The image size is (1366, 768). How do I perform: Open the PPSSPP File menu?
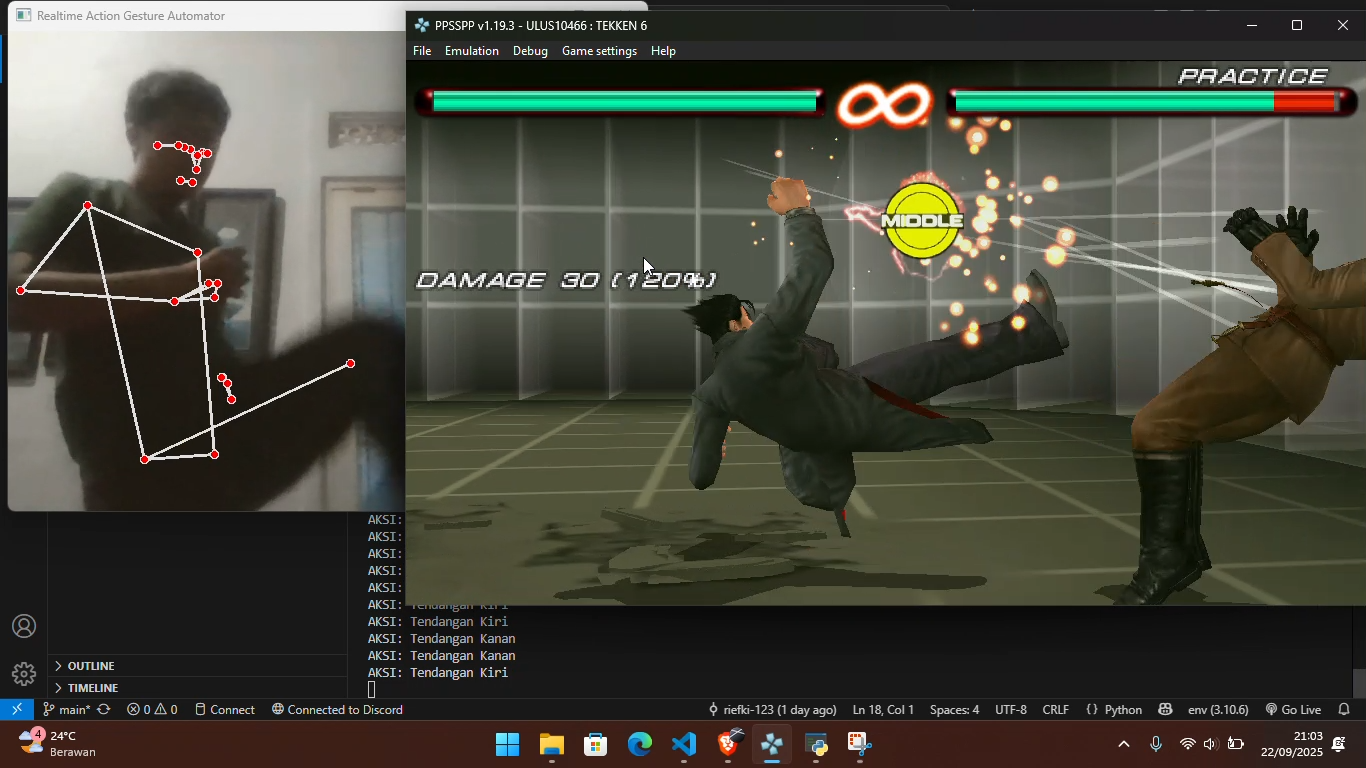coord(422,51)
